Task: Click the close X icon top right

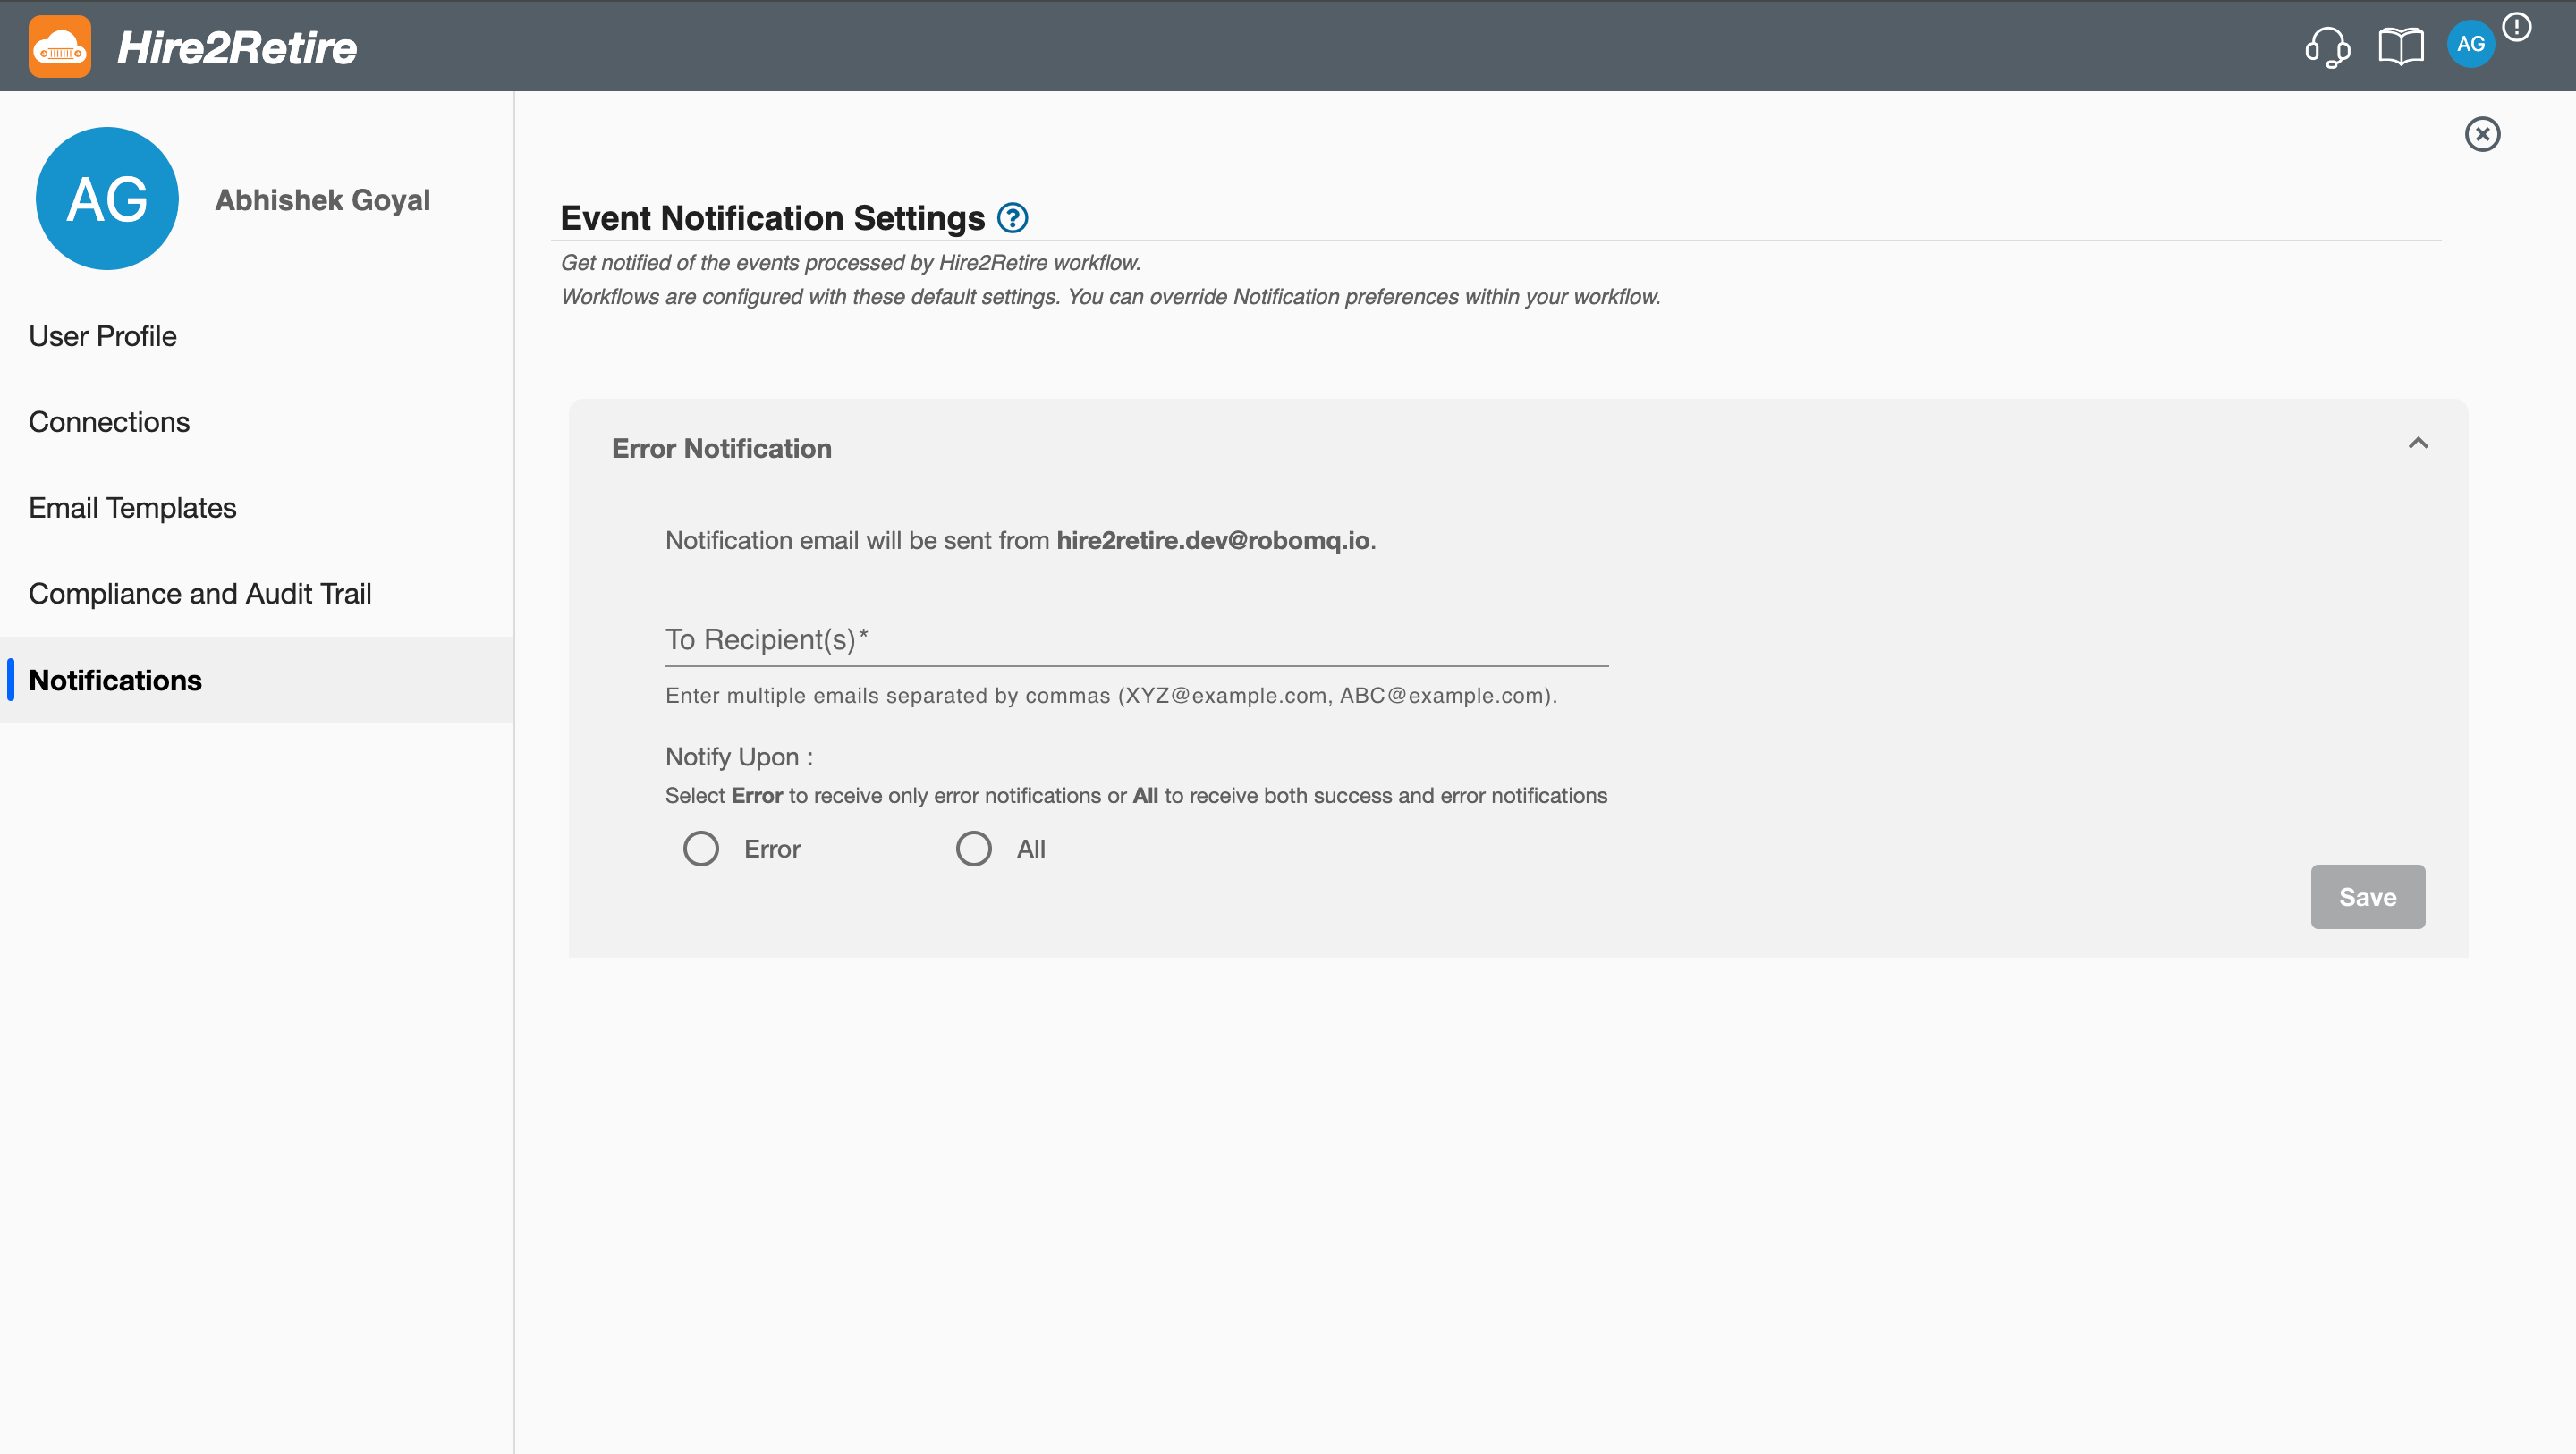Action: (x=2482, y=134)
